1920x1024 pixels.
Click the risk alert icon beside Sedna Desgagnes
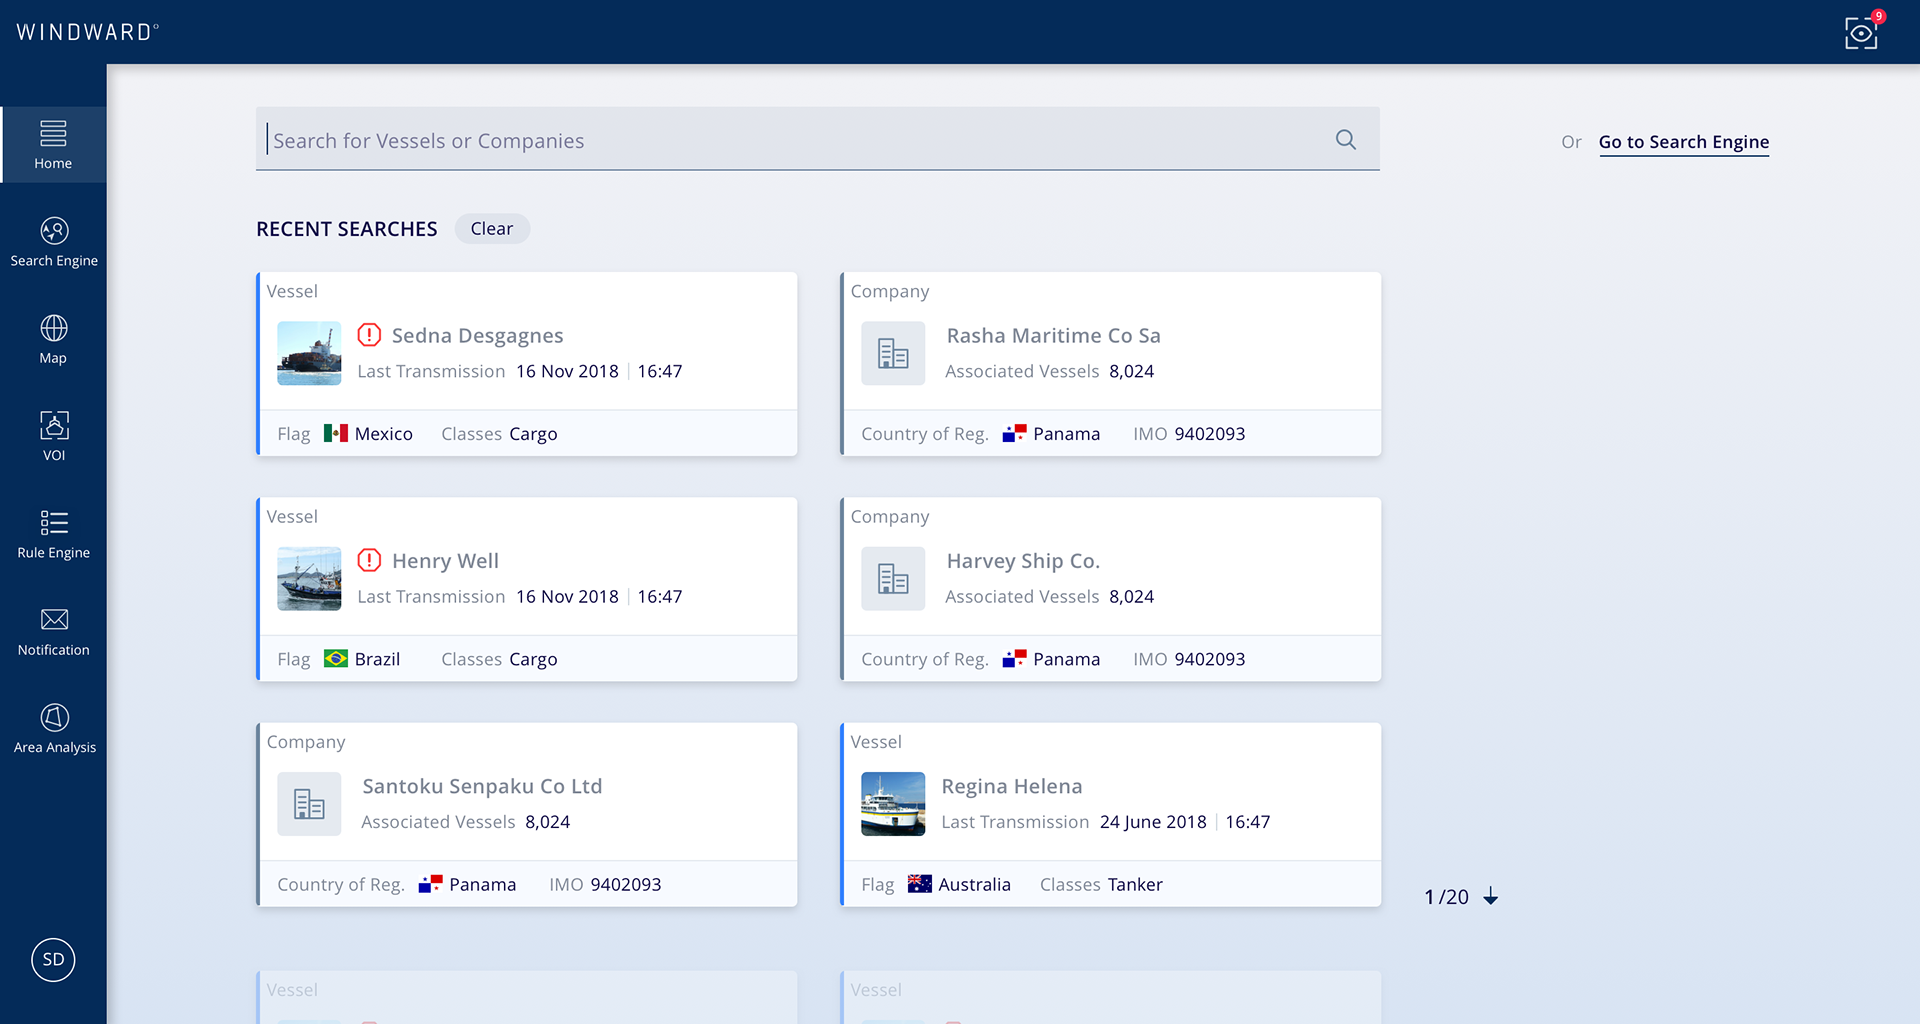(369, 335)
